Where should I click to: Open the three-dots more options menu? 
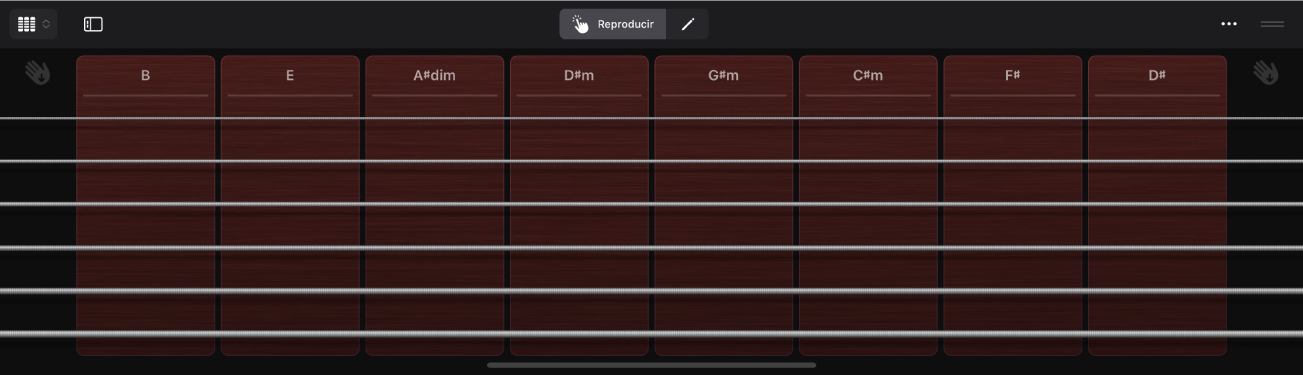[x=1229, y=24]
